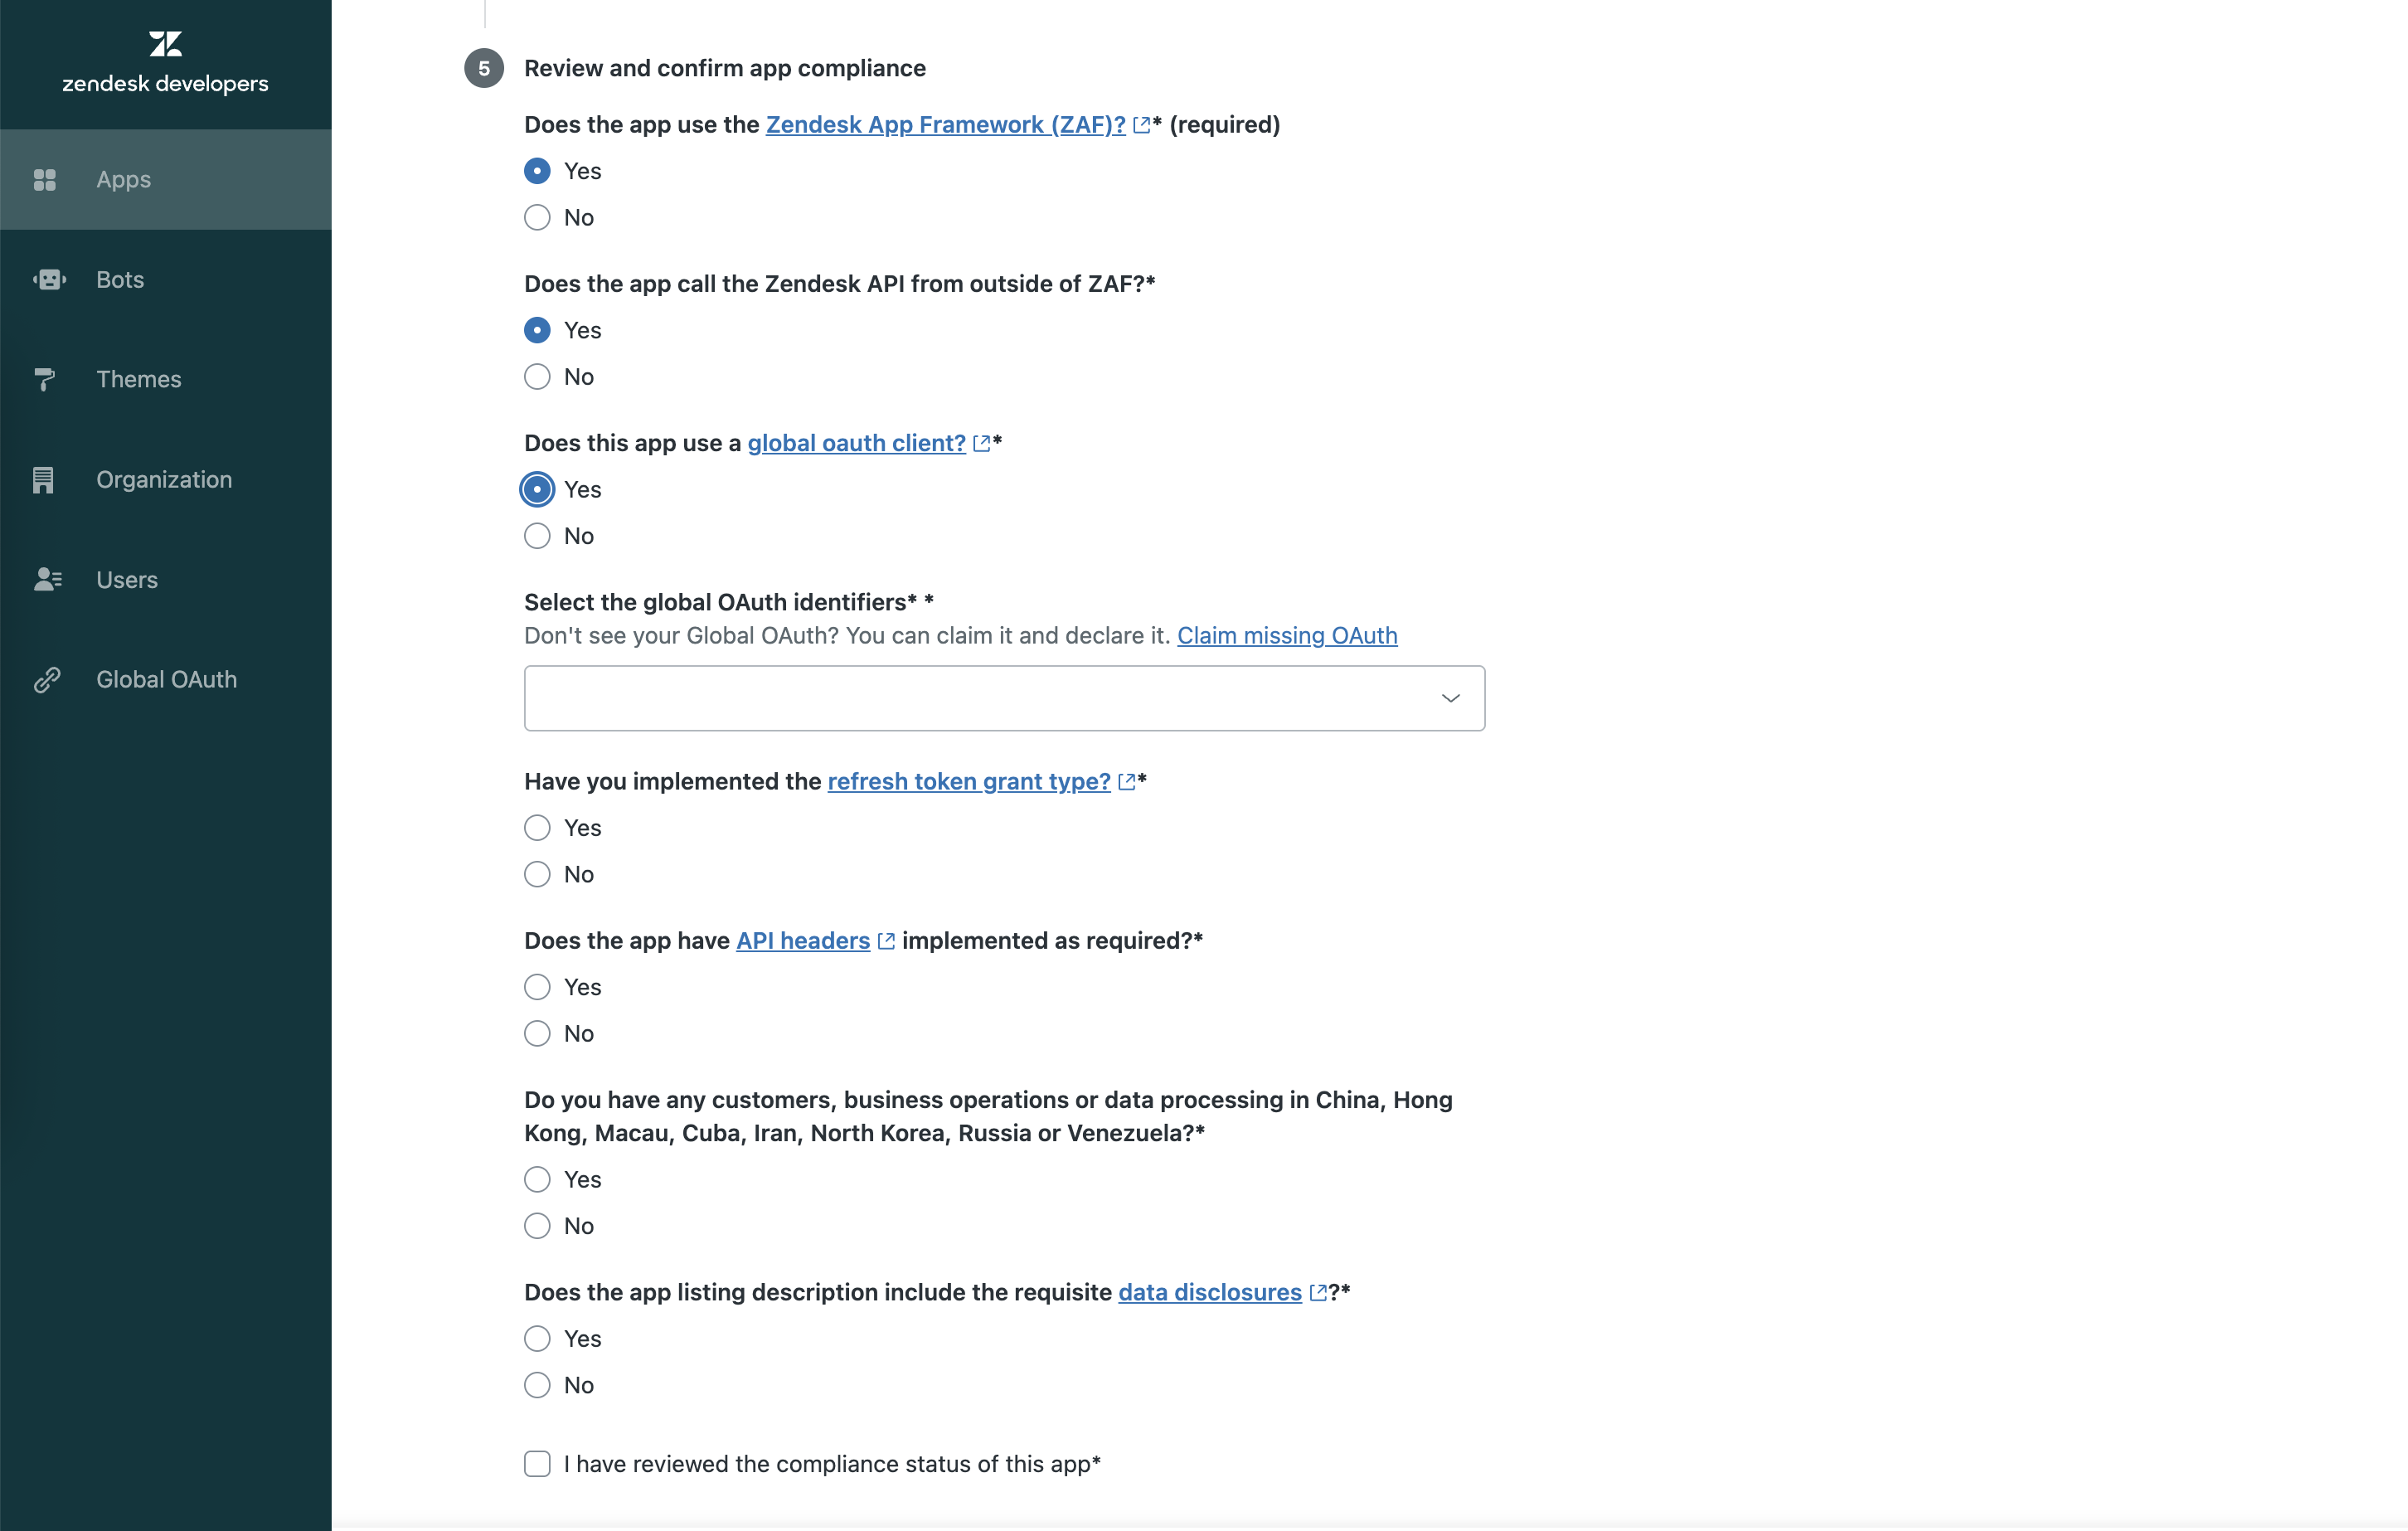
Task: Click external-link icon beside ZAF link
Action: click(x=1141, y=125)
